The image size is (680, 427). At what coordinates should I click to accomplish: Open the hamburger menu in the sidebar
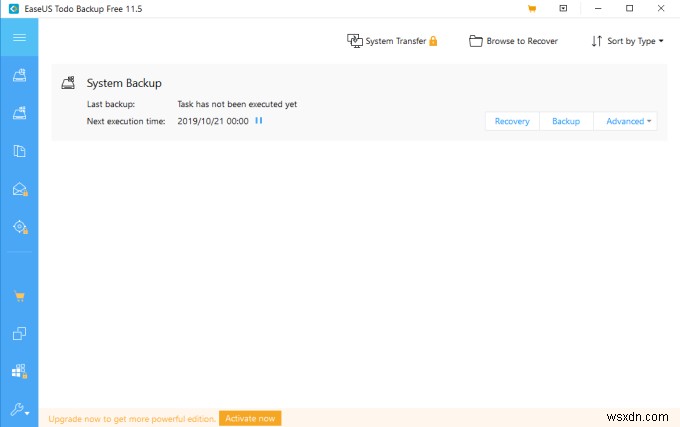[19, 37]
